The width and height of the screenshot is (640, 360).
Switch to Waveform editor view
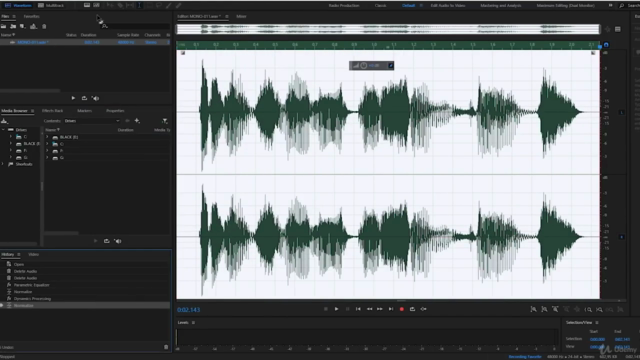(18, 5)
